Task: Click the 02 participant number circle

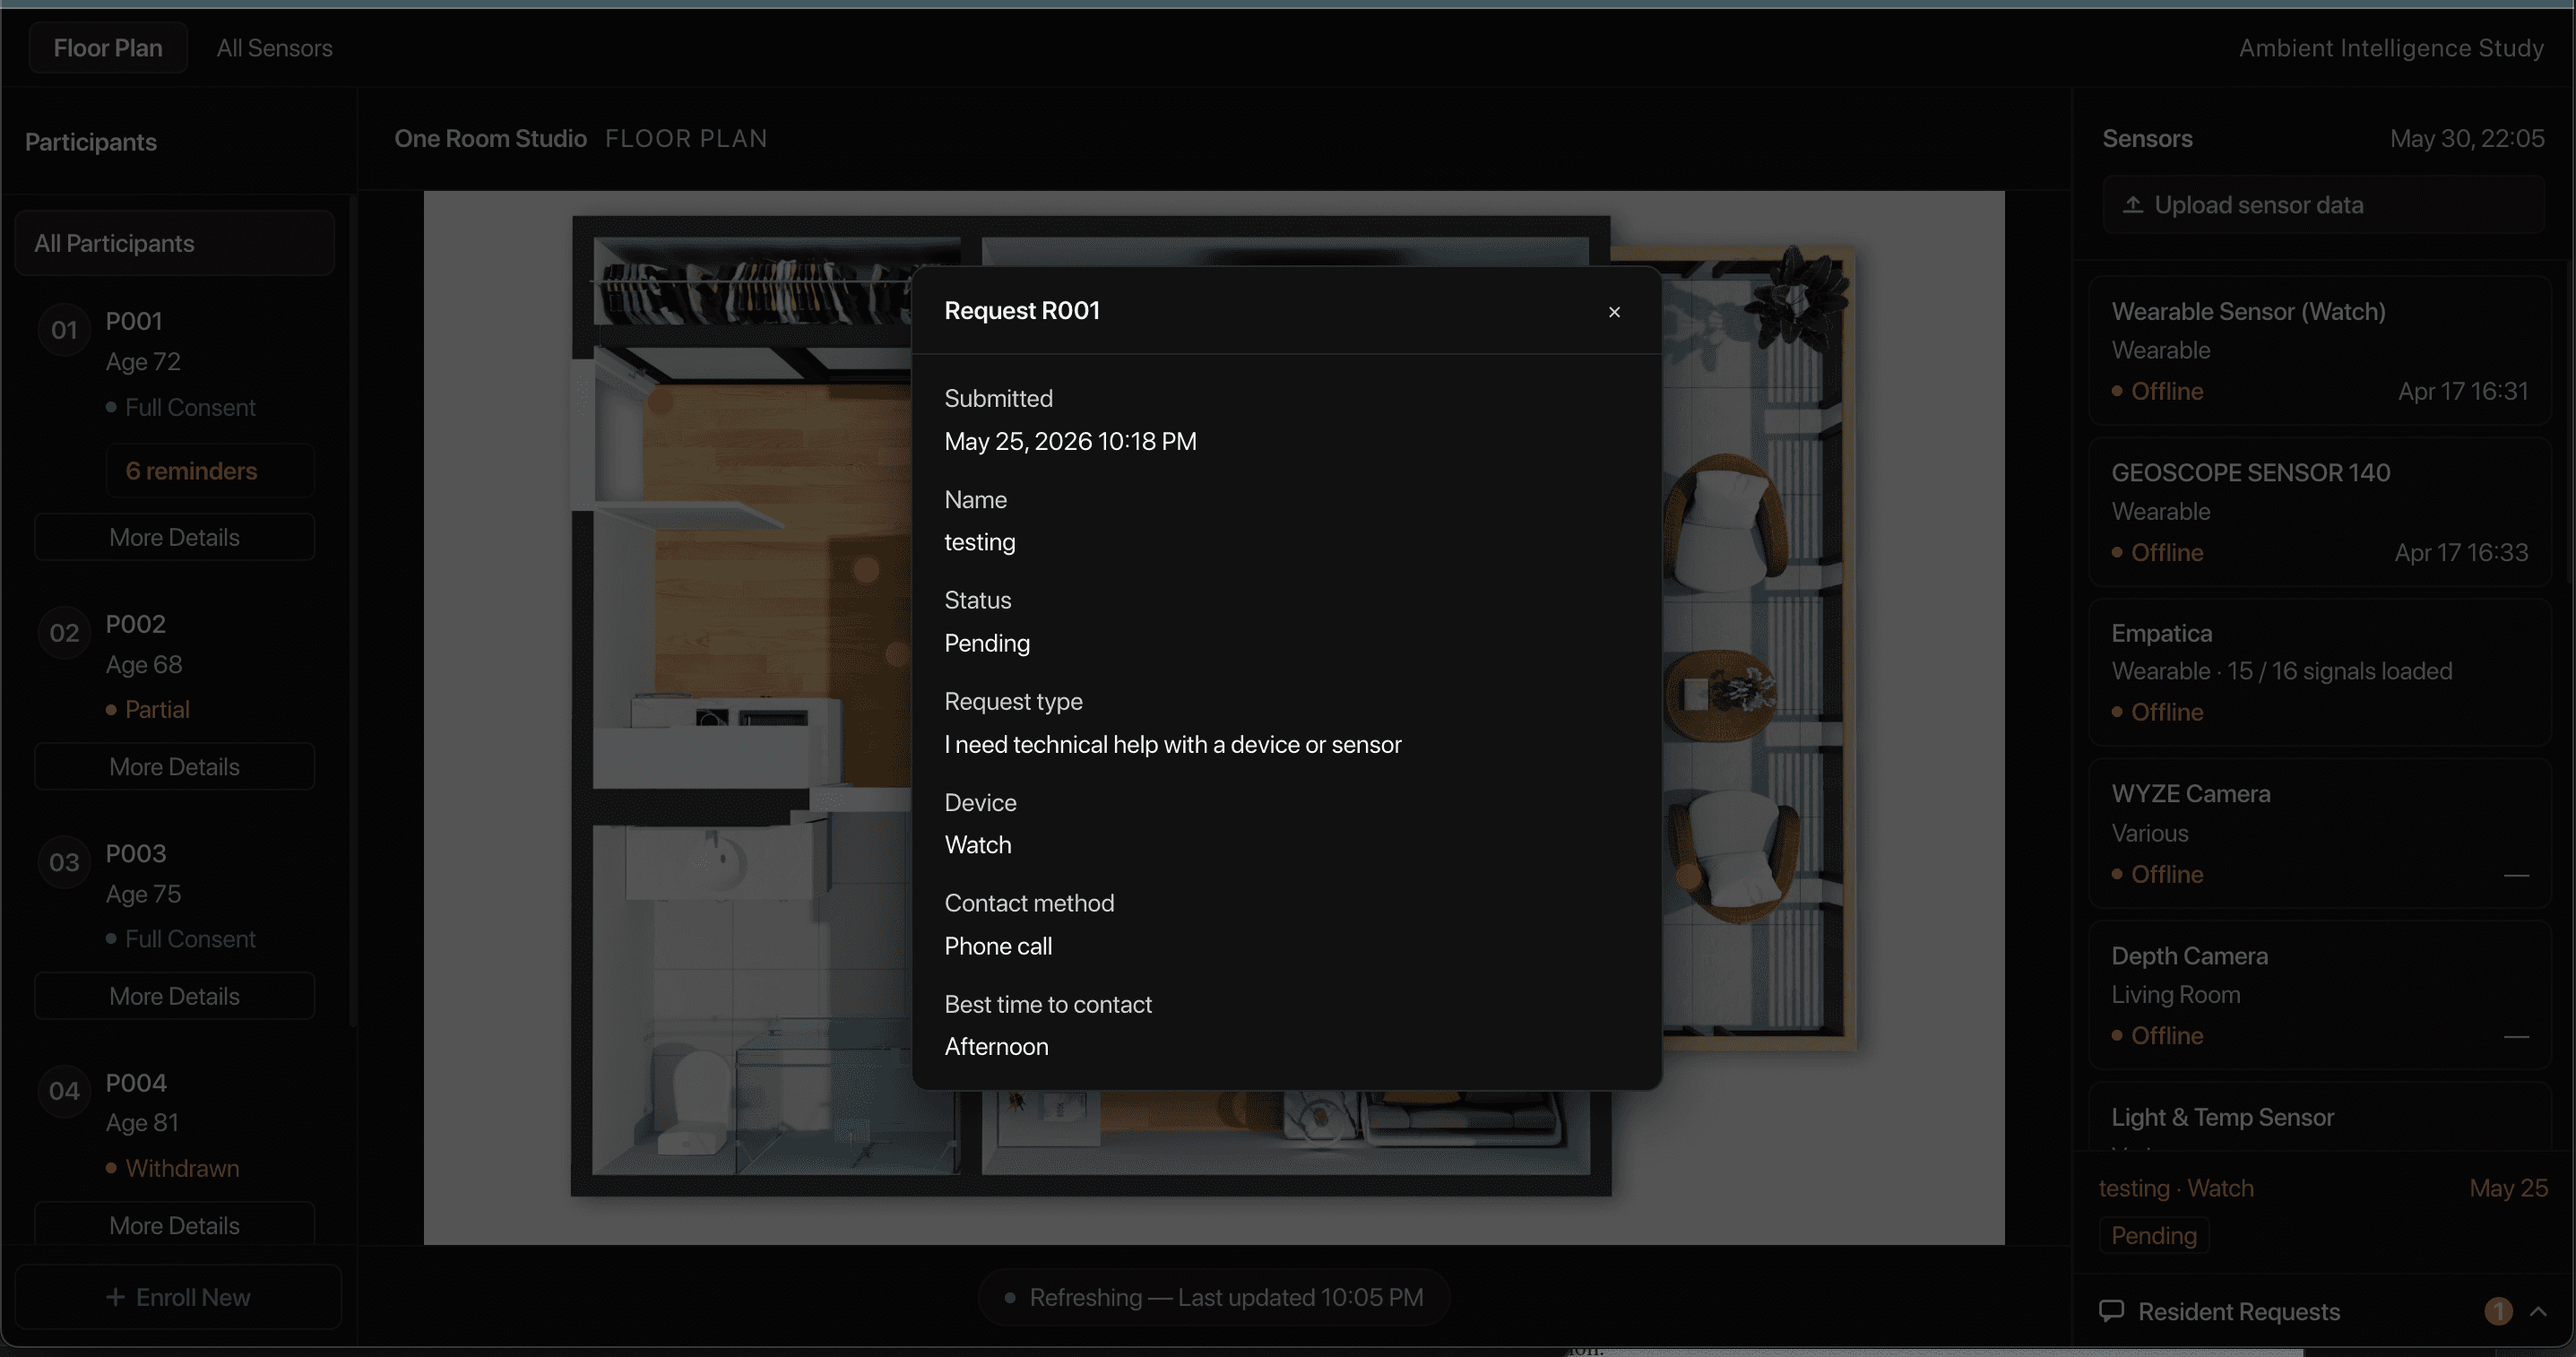Action: (x=64, y=633)
